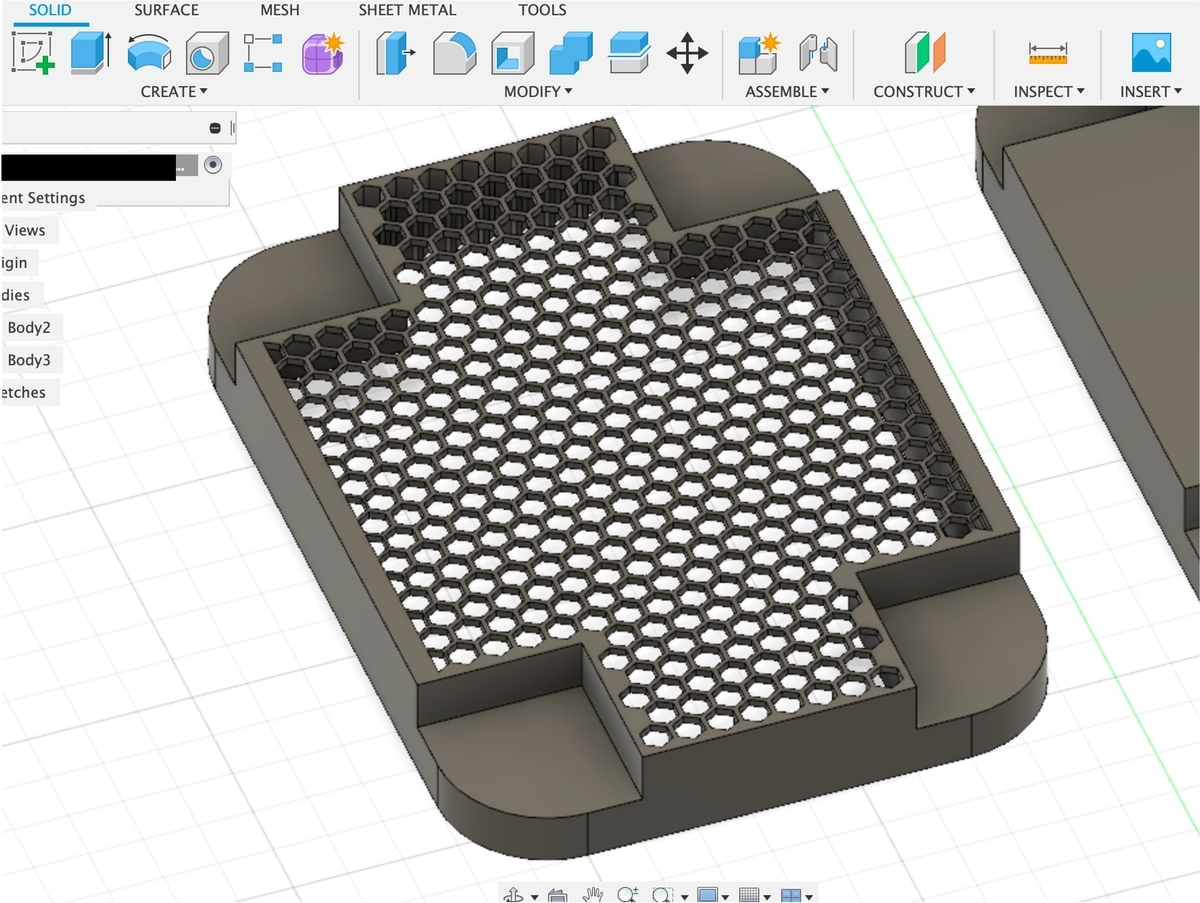Select Named Views in the browser
The width and height of the screenshot is (1200, 903).
(x=24, y=230)
